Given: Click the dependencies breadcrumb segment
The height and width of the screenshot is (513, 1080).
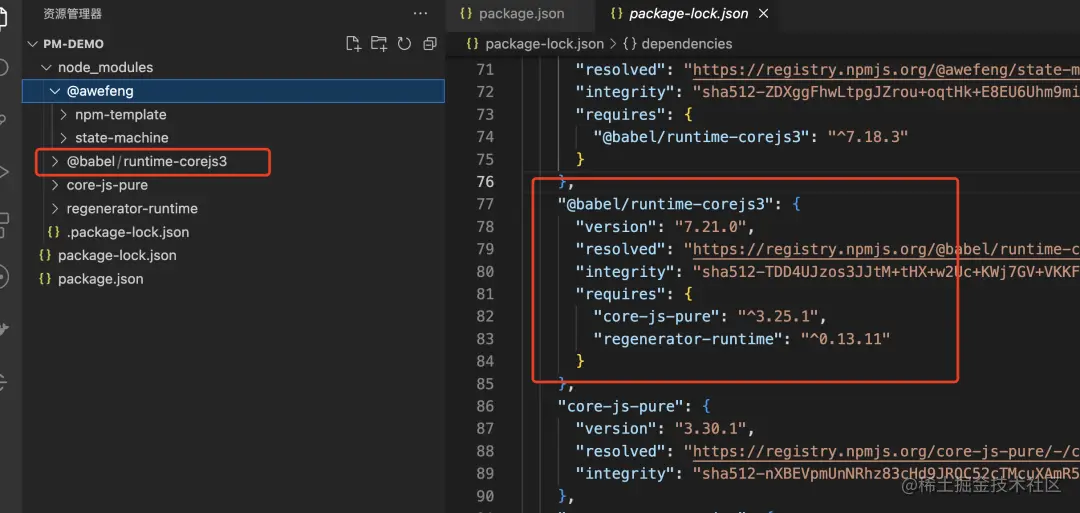Looking at the screenshot, I should (x=687, y=44).
